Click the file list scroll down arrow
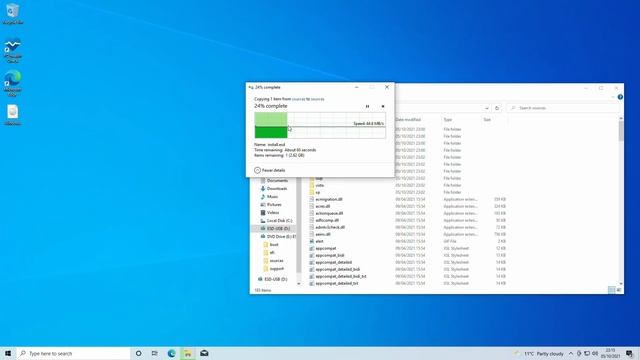The width and height of the screenshot is (640, 360). (x=621, y=283)
